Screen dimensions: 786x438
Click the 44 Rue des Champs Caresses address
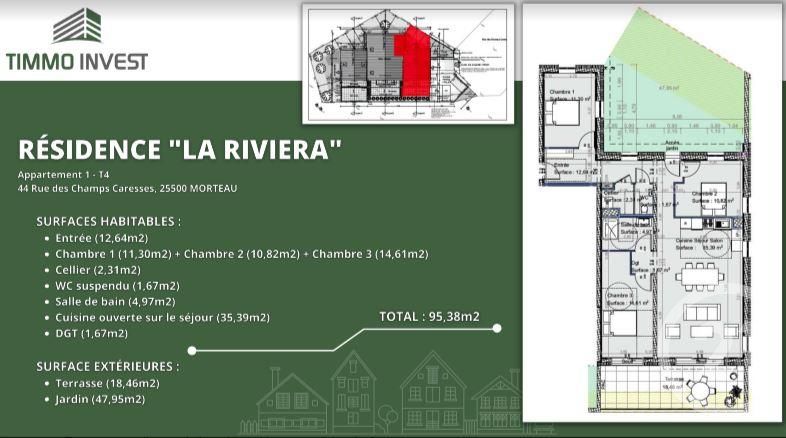(x=127, y=188)
